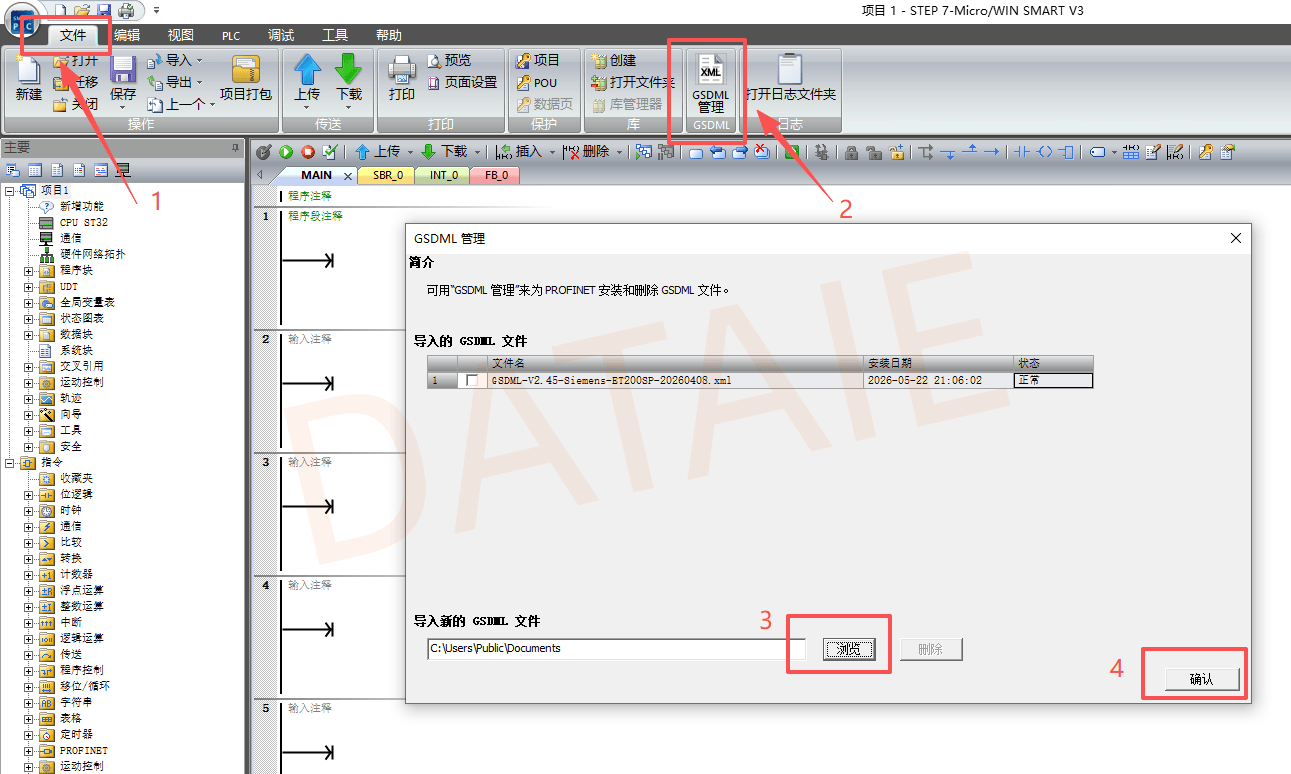Screen dimensions: 1291x774
Task: Click 创建 library create item
Action: (613, 60)
